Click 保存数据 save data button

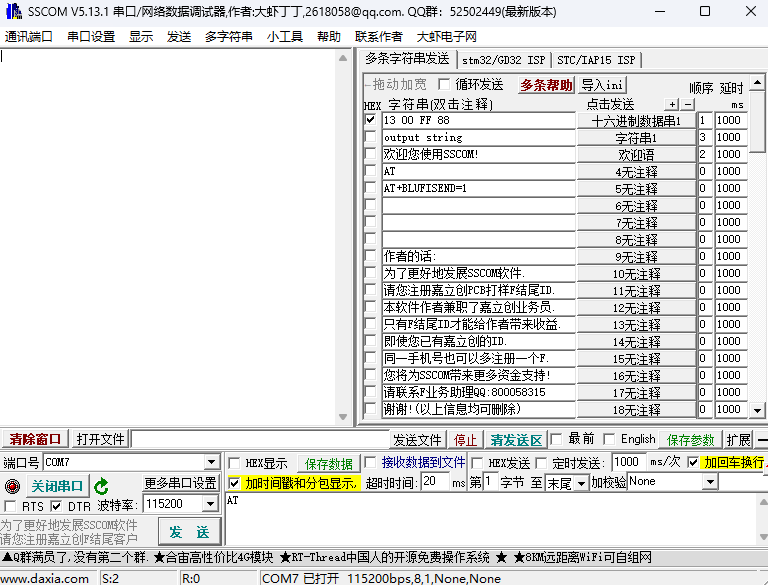(329, 463)
